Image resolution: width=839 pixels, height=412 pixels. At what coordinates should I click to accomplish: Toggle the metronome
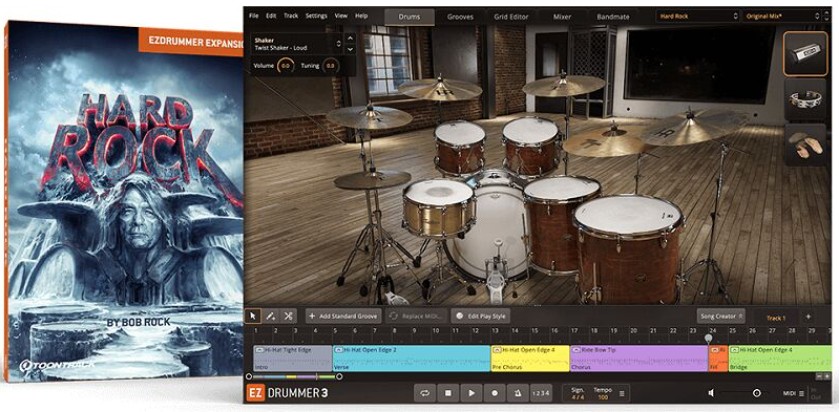[x=517, y=393]
